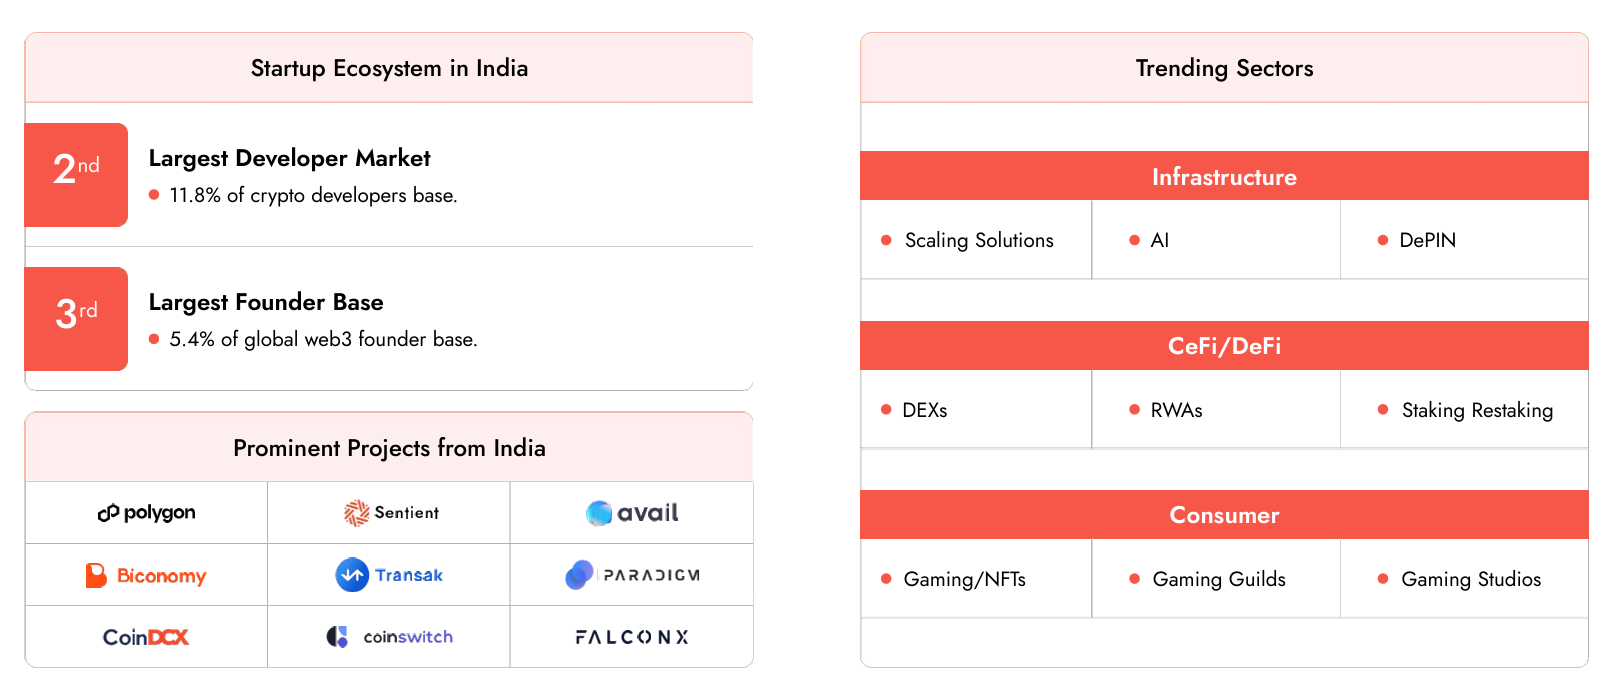Select the red 2nd rank badge
This screenshot has height=682, width=1609.
pyautogui.click(x=76, y=174)
